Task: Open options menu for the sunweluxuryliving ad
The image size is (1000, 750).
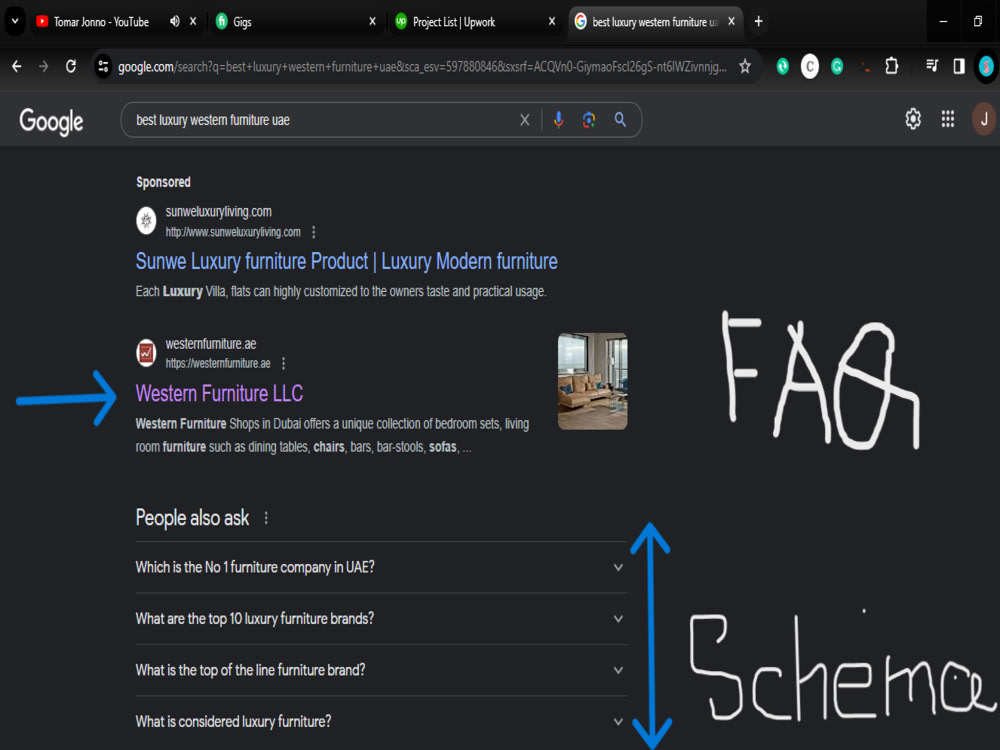Action: click(x=313, y=232)
